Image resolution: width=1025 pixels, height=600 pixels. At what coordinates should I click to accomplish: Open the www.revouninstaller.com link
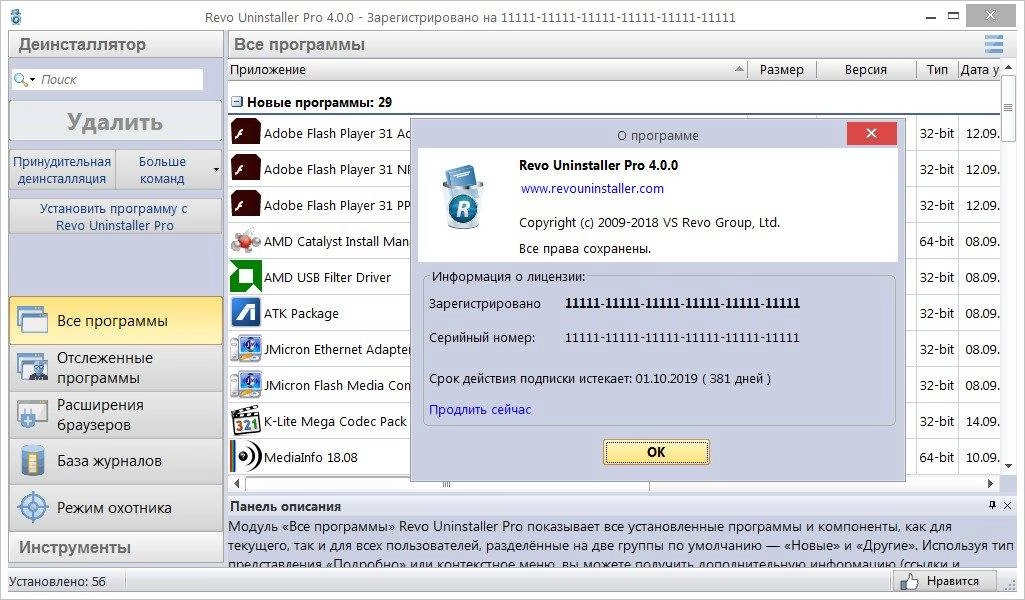[592, 188]
